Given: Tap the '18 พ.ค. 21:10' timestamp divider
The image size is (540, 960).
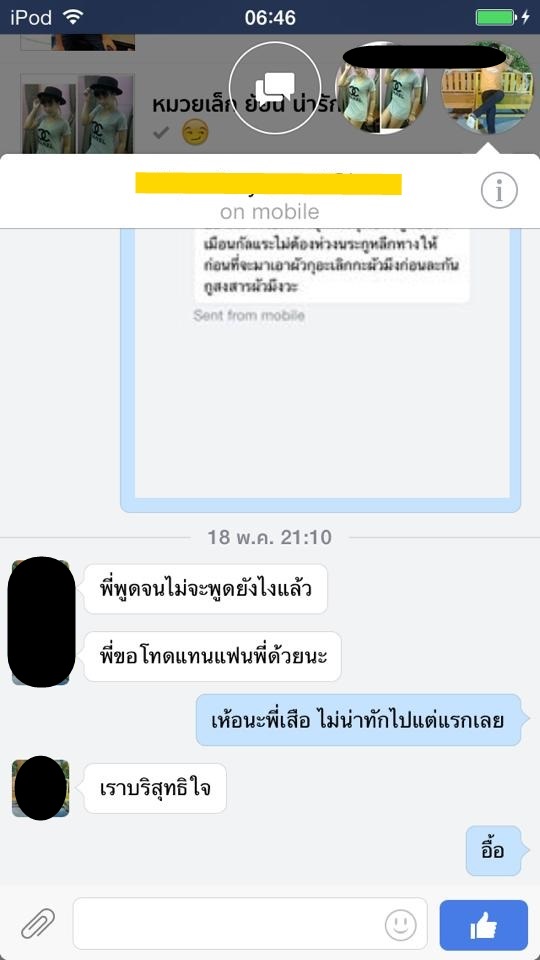Looking at the screenshot, I should [269, 538].
